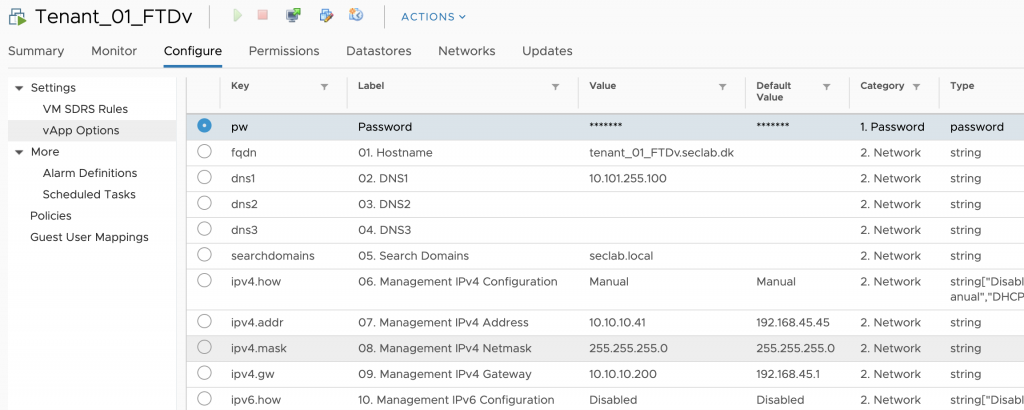
Task: Collapse the More tree section
Action: point(19,152)
